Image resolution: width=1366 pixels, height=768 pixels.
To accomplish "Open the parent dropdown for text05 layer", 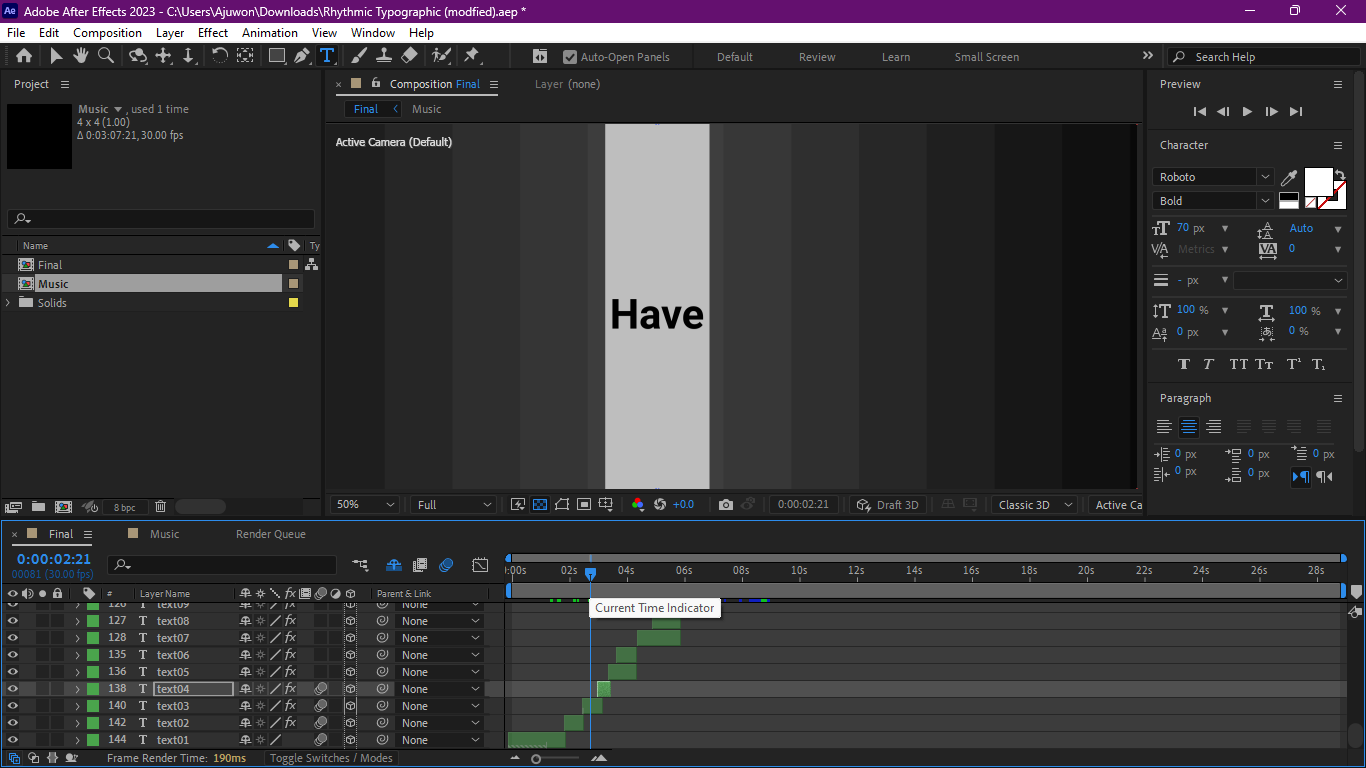I will click(x=440, y=672).
